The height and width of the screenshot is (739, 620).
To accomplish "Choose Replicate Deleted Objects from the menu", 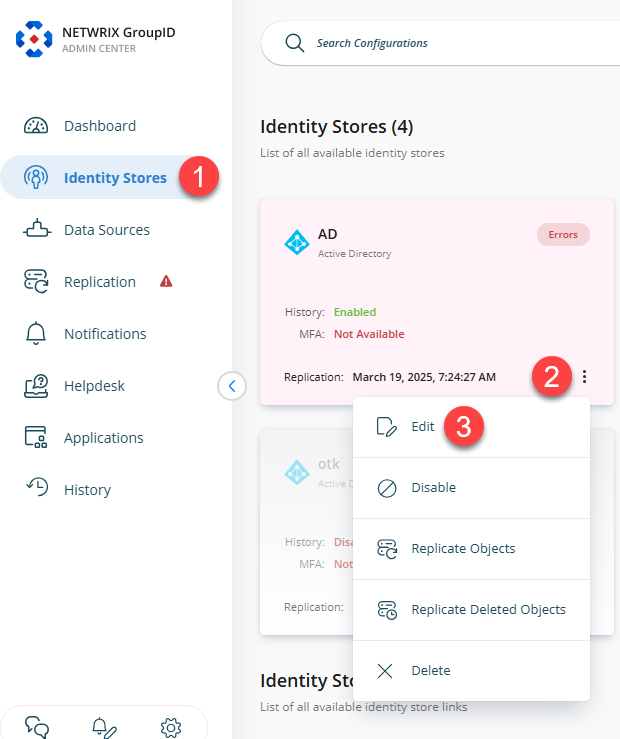I will pos(471,610).
